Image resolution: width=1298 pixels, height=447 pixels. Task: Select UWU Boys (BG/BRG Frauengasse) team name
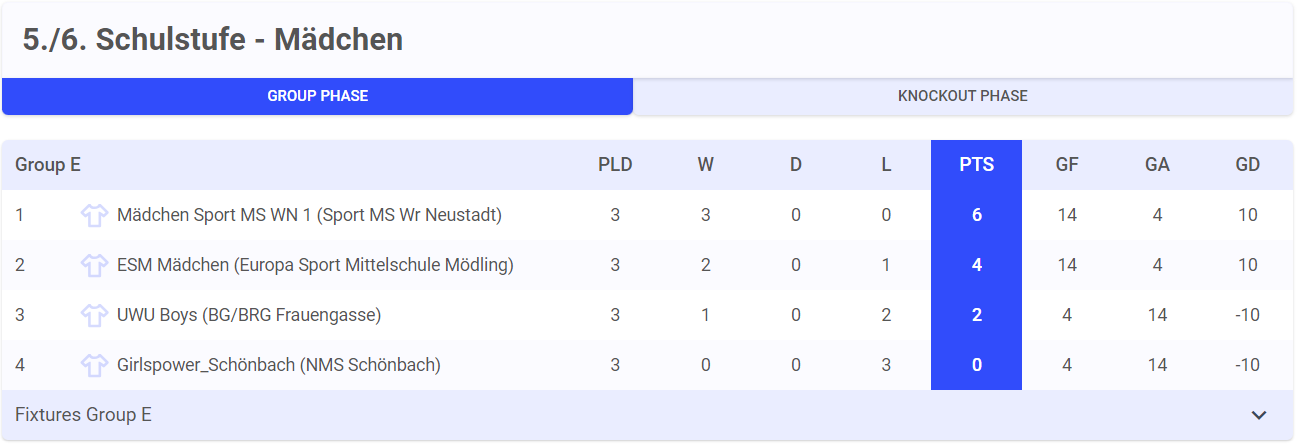pos(249,315)
